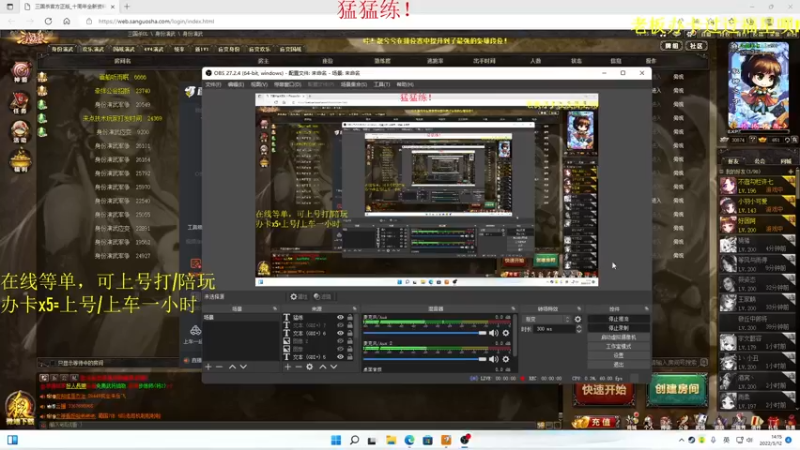The width and height of the screenshot is (800, 450).
Task: Toggle visibility of topmost text source in OBS
Action: coord(340,317)
